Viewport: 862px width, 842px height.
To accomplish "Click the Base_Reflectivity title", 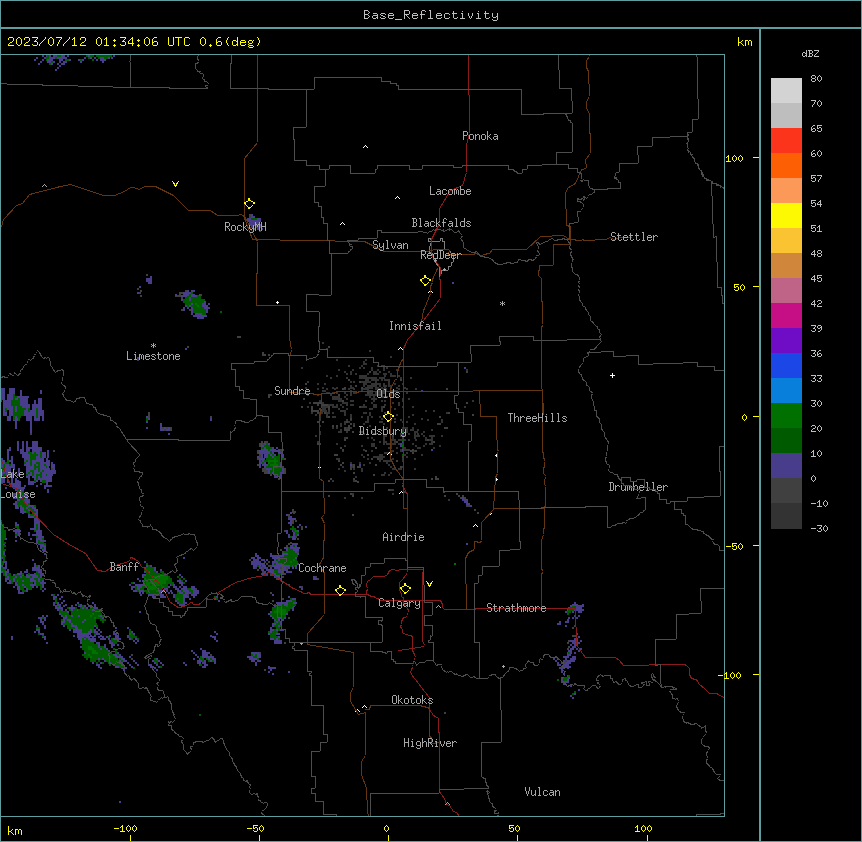I will click(x=431, y=15).
